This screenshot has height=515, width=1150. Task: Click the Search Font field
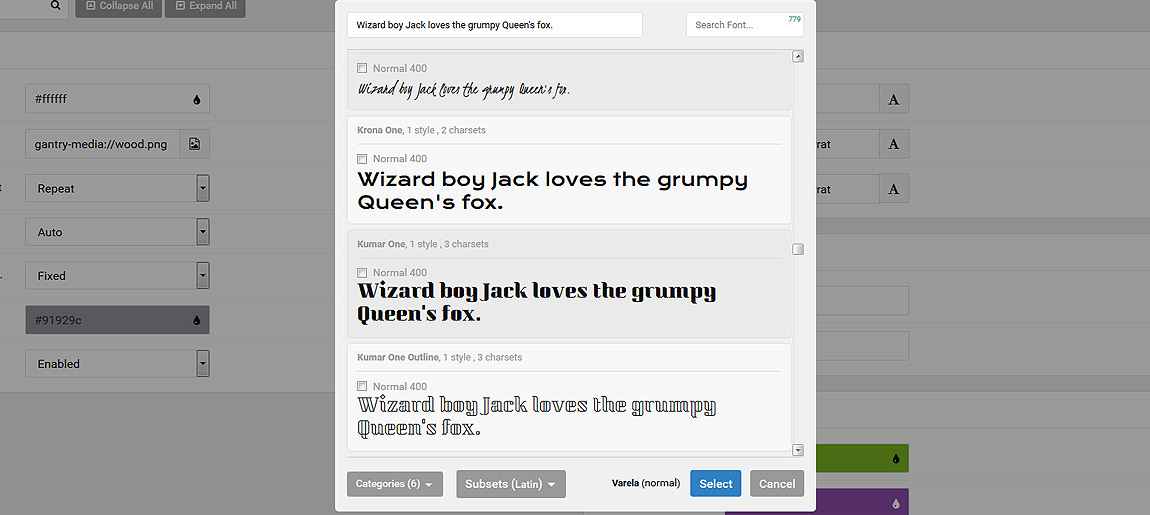pos(744,25)
